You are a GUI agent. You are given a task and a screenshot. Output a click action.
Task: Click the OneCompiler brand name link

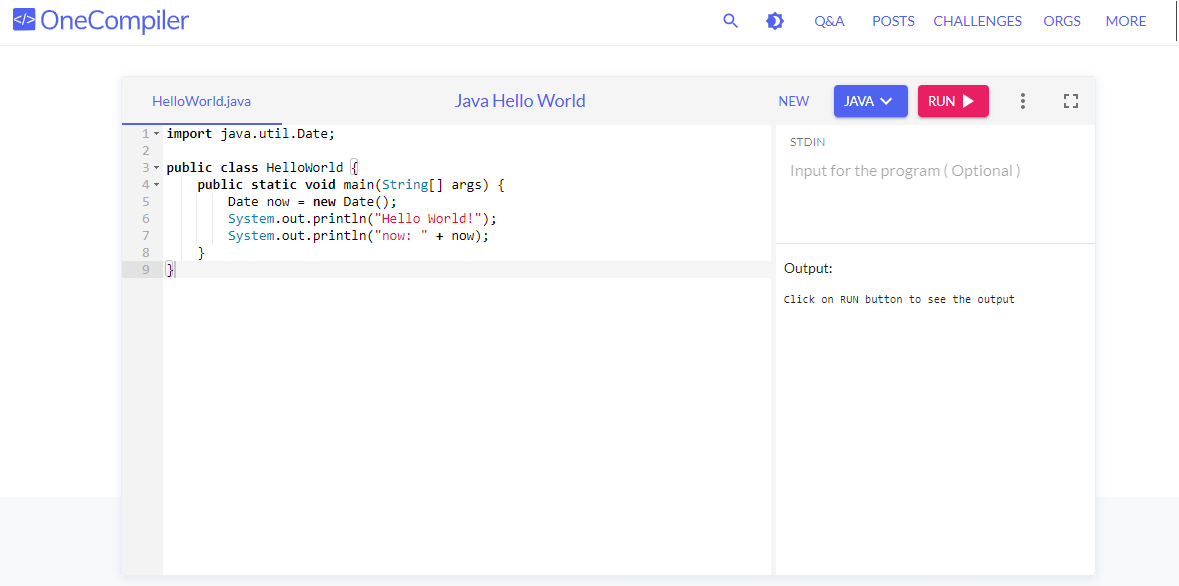coord(114,21)
